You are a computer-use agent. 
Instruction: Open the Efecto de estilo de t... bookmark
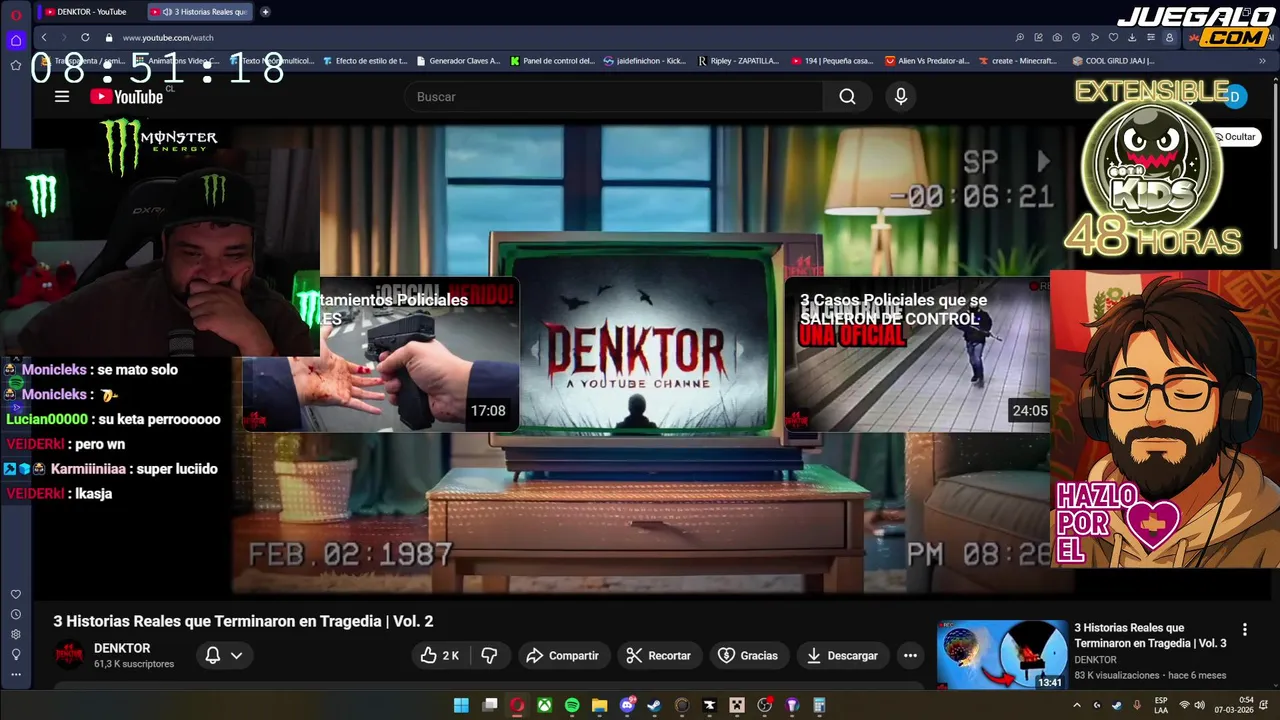365,61
